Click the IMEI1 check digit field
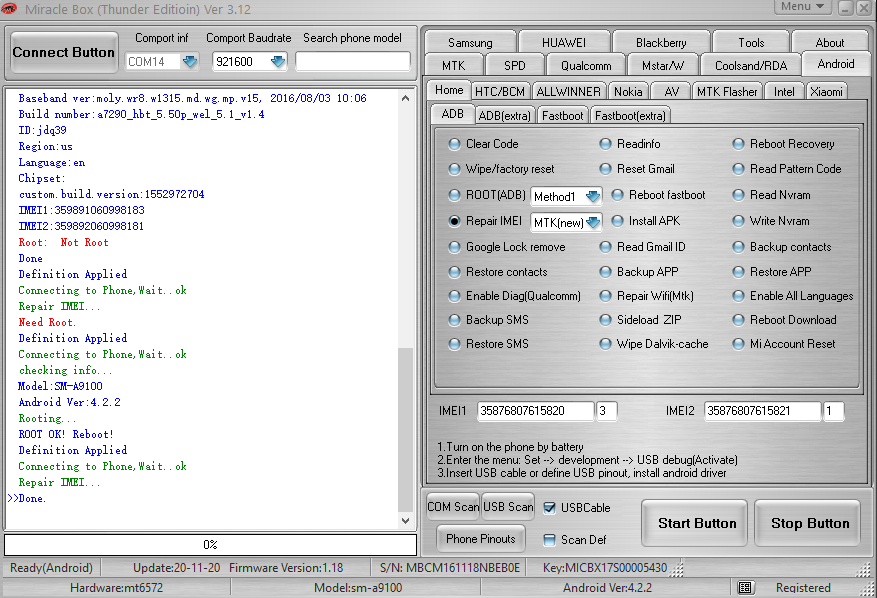The width and height of the screenshot is (877, 598). click(x=606, y=411)
